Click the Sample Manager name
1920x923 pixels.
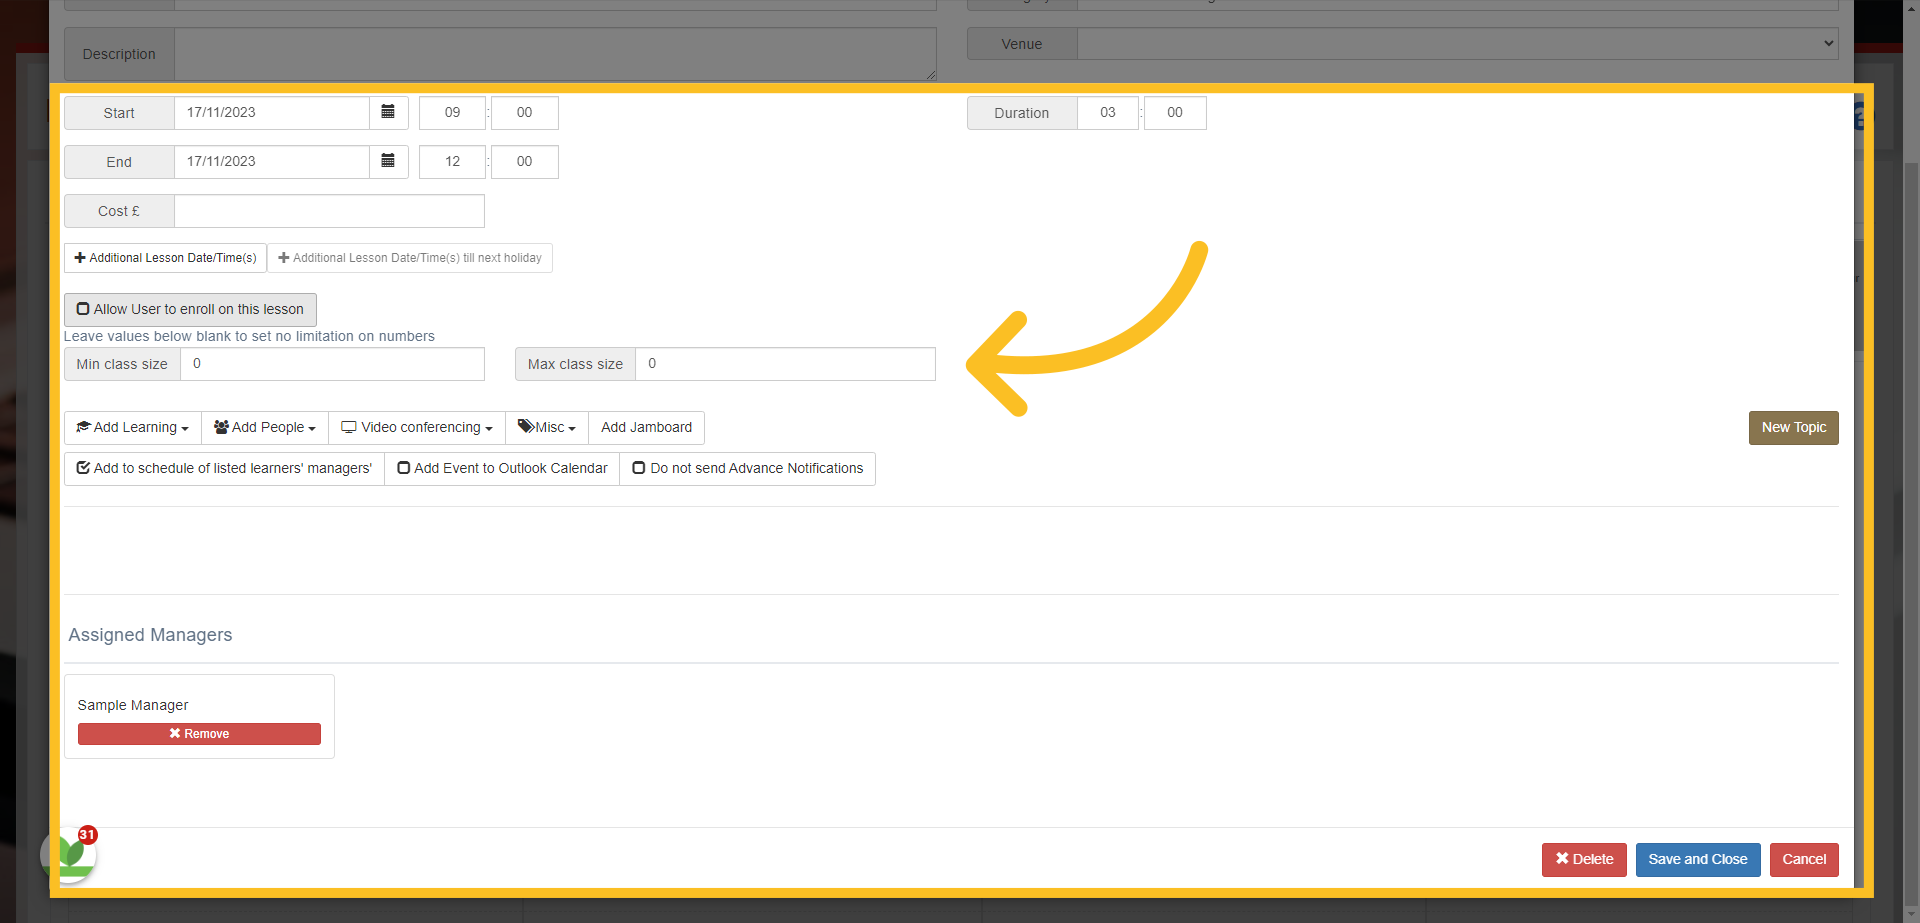point(133,705)
